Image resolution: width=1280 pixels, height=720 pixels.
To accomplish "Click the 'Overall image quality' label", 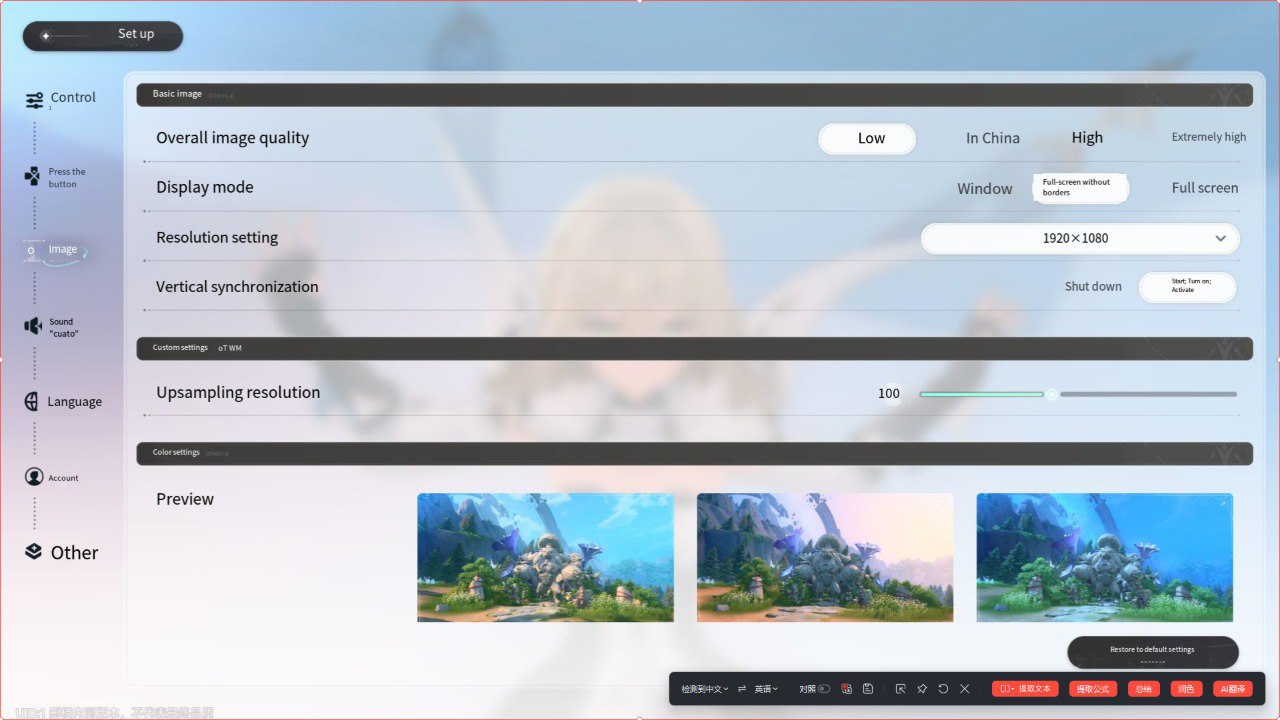I will tap(233, 138).
